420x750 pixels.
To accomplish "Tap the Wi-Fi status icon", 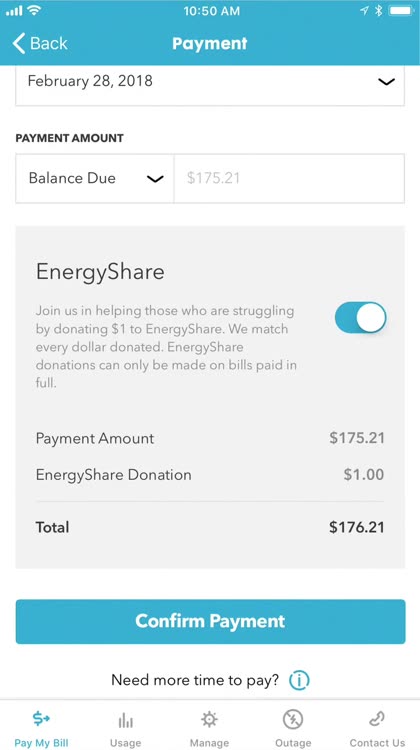I will click(x=34, y=11).
